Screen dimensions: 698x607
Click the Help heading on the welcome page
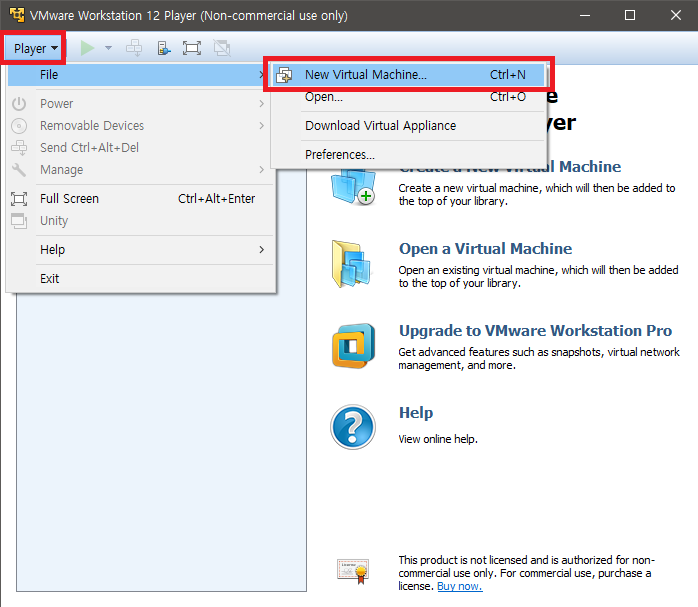click(x=416, y=413)
